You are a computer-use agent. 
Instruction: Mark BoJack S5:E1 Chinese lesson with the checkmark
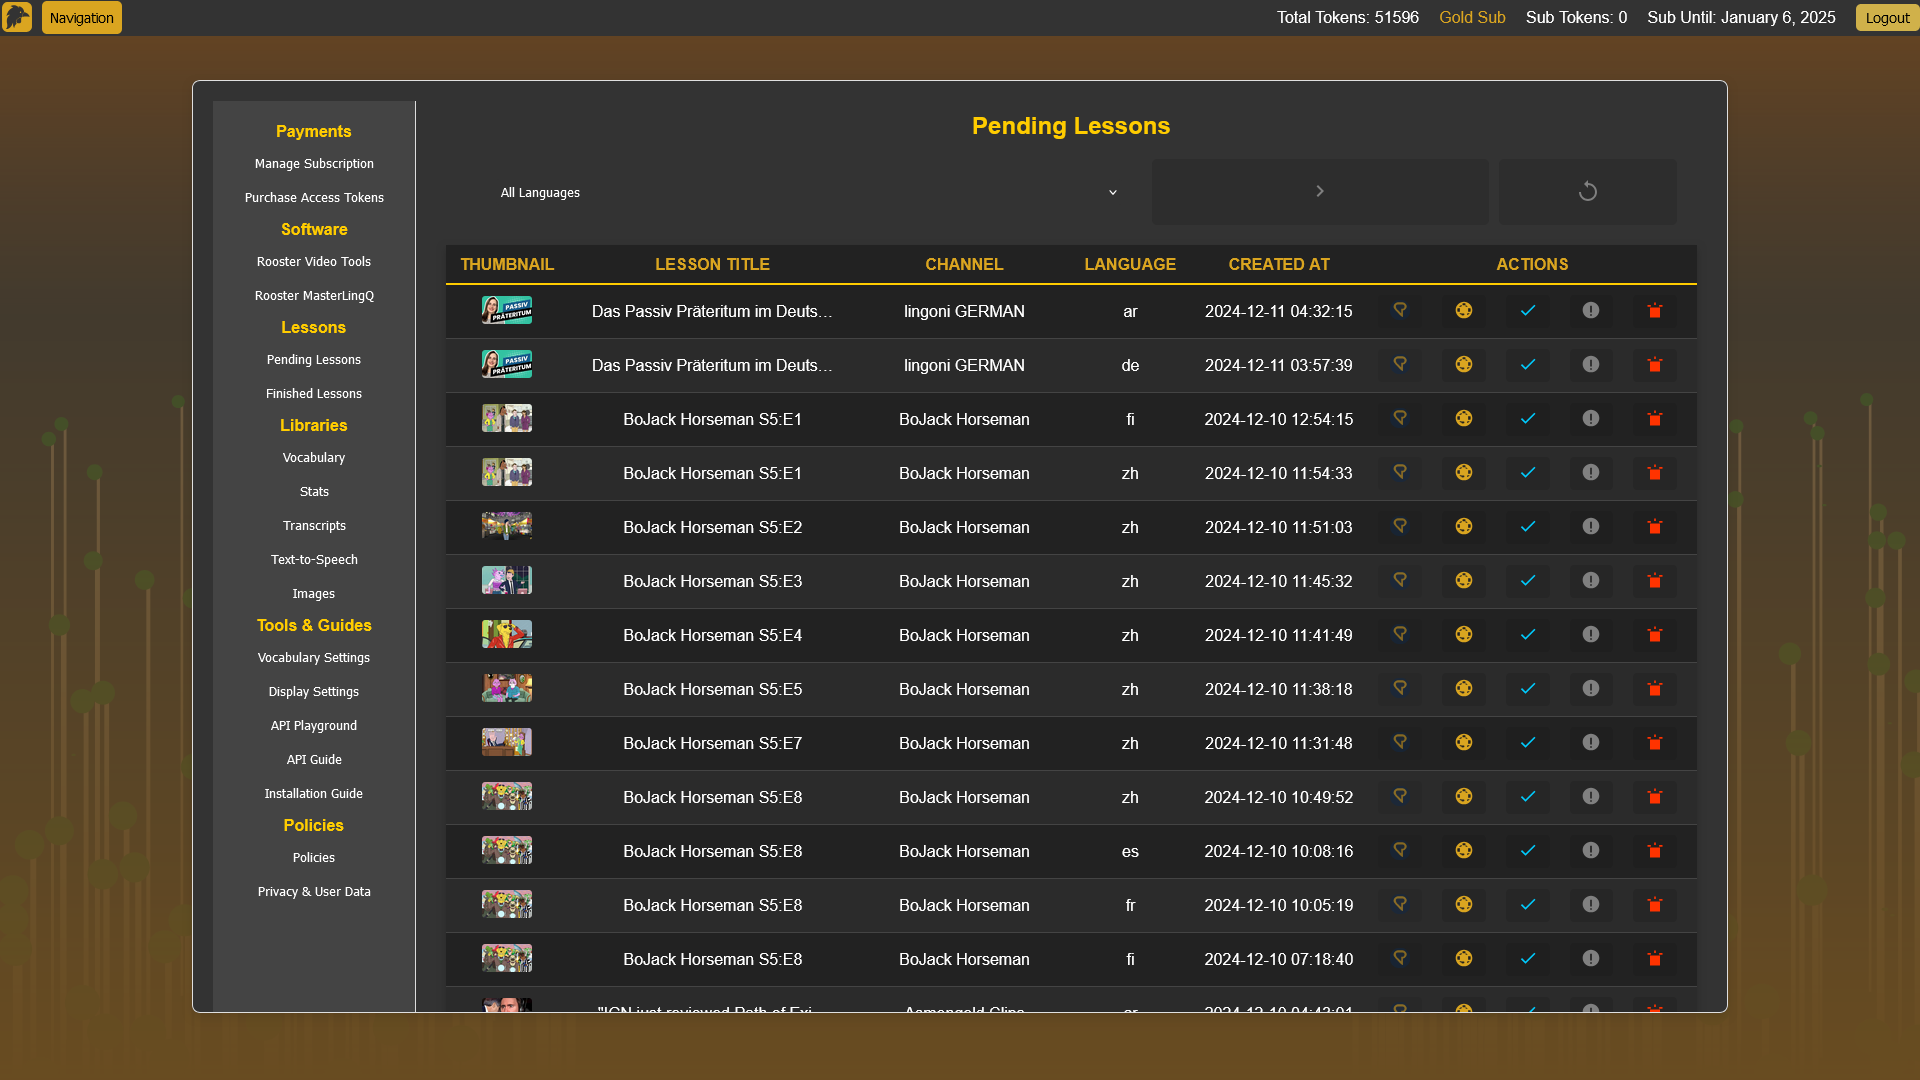pyautogui.click(x=1527, y=473)
